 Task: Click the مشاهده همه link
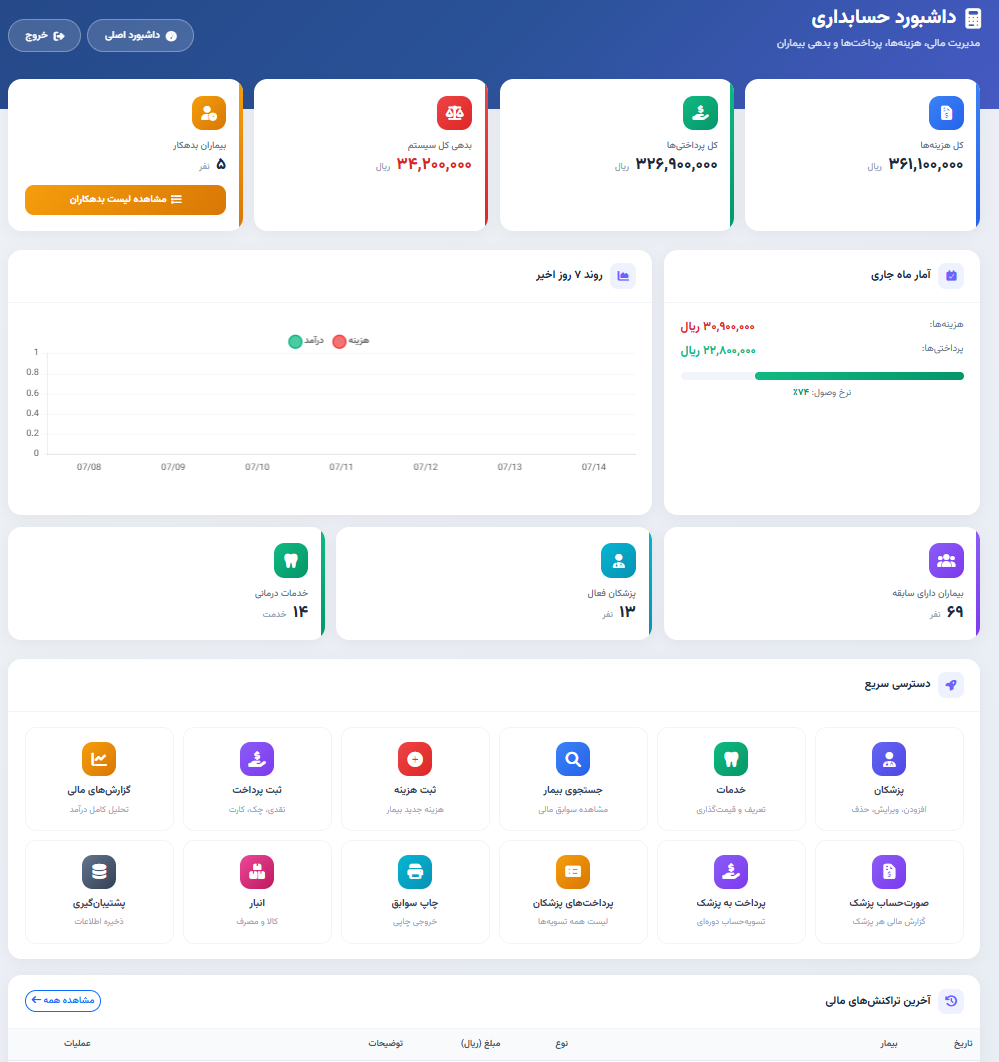click(63, 1000)
